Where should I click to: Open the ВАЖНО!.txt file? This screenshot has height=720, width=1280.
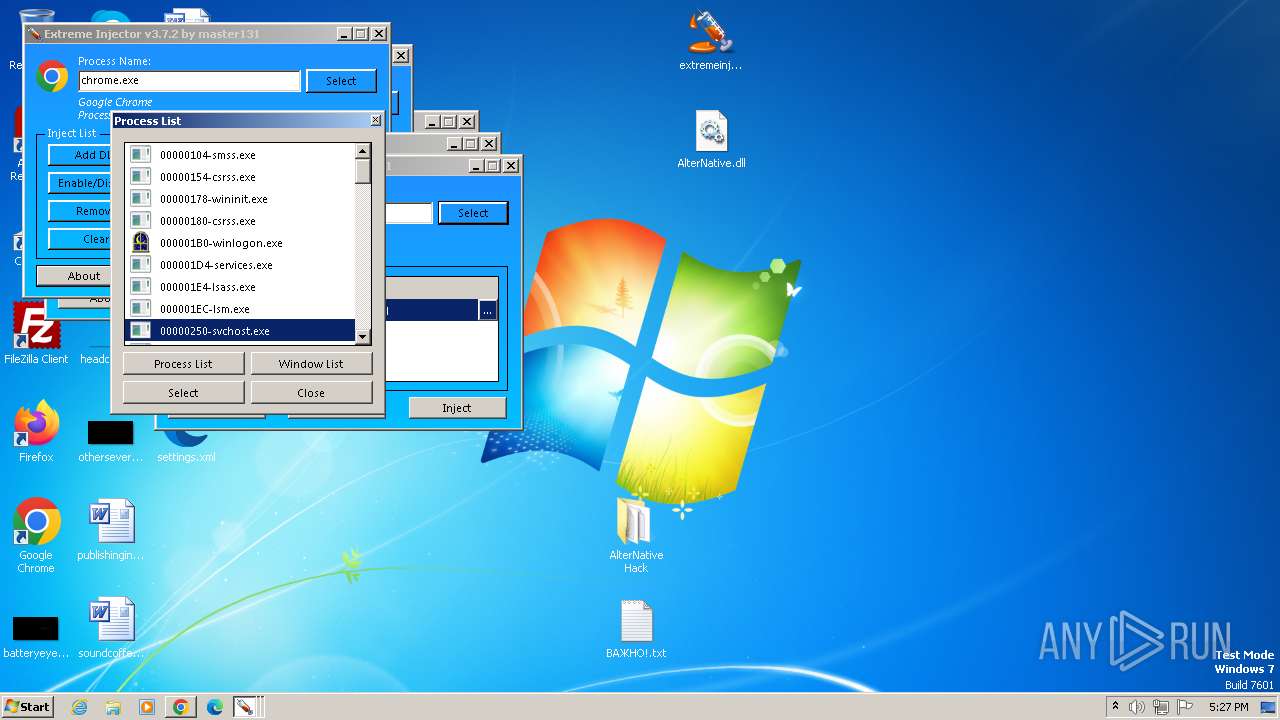click(636, 629)
